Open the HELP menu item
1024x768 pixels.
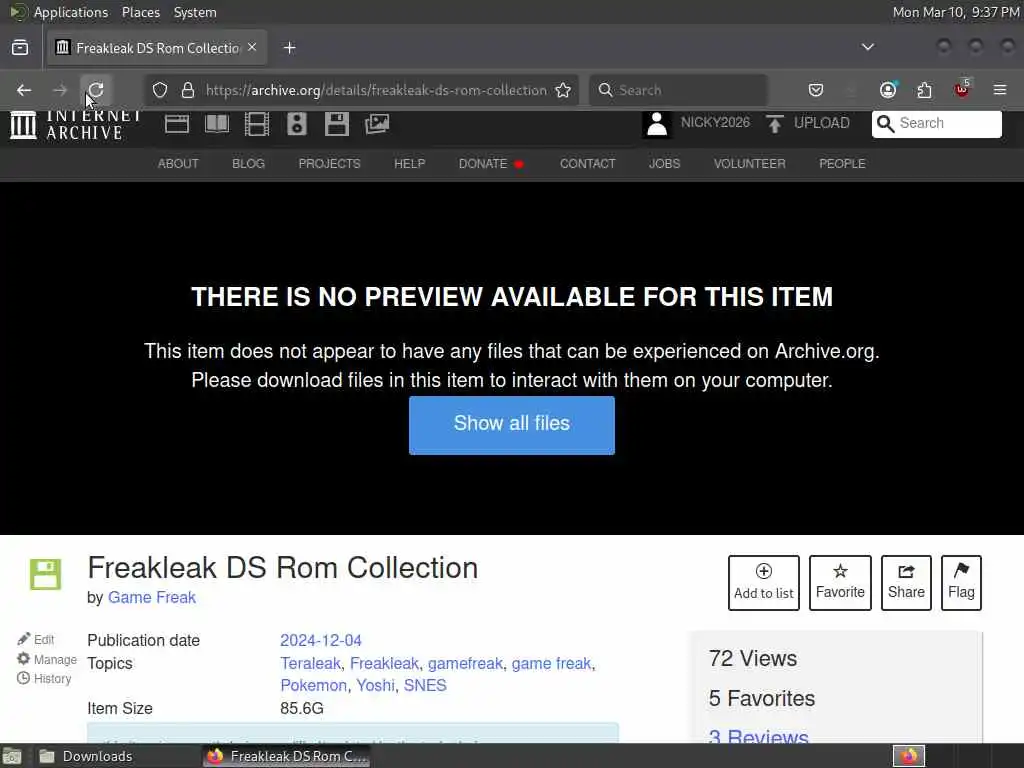tap(409, 164)
